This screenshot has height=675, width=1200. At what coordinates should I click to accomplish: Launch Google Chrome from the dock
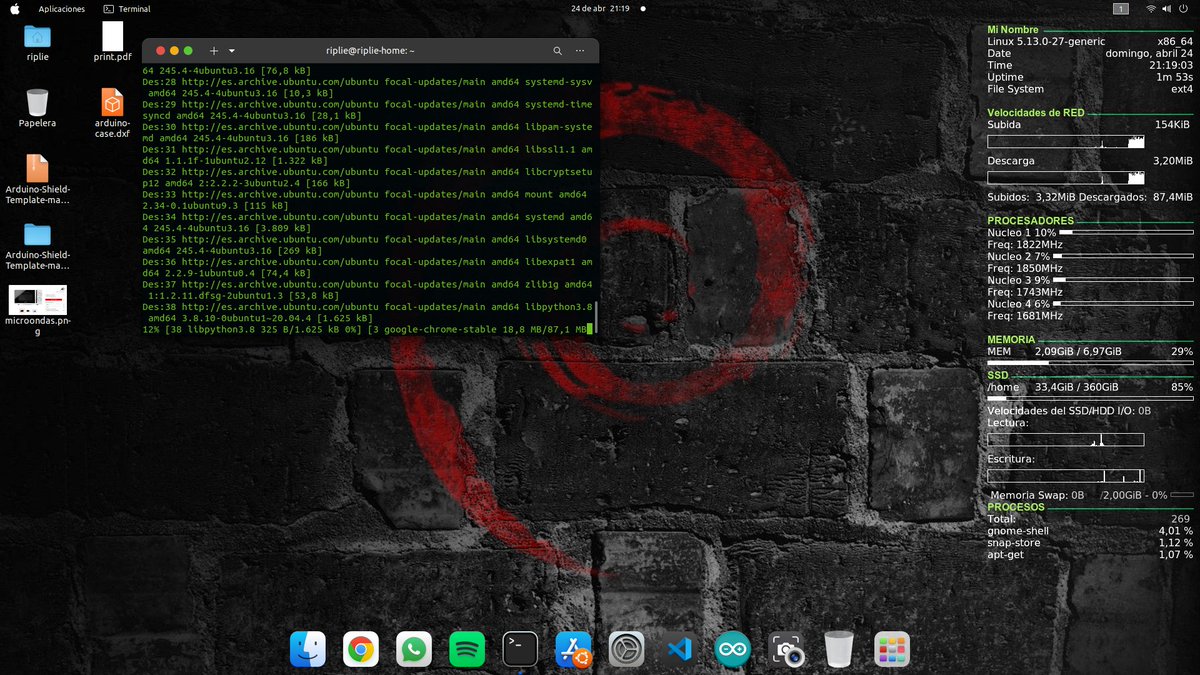click(x=361, y=650)
